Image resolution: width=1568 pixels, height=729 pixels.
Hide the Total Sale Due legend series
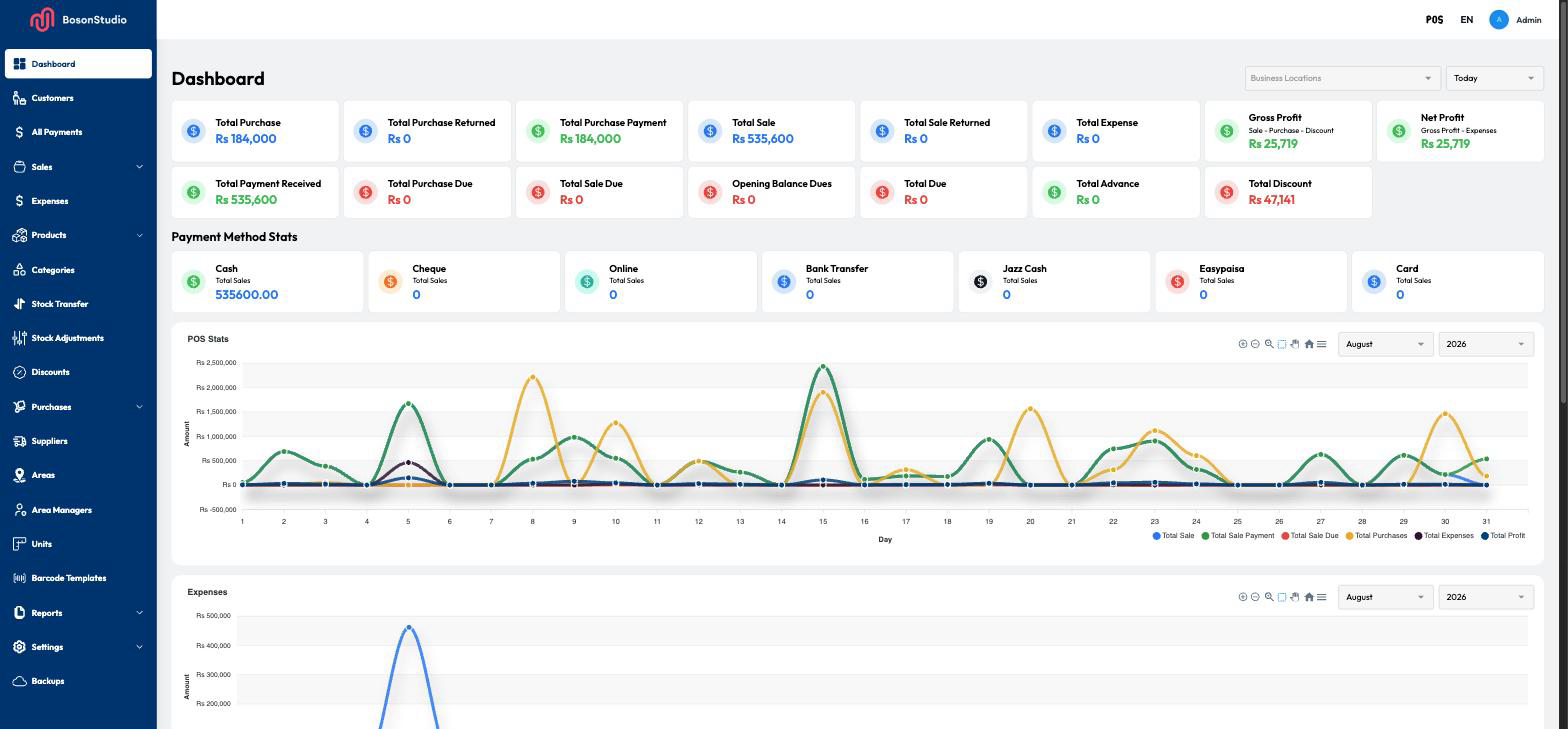point(1310,536)
